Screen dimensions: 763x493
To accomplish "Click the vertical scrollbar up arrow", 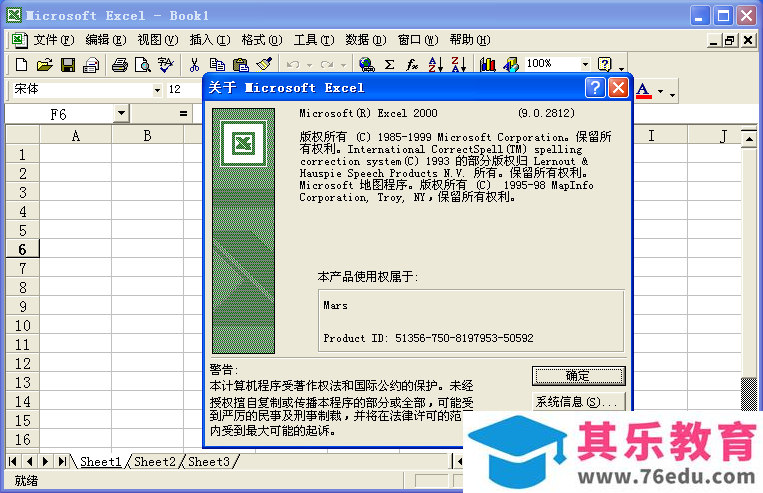I will click(x=749, y=139).
